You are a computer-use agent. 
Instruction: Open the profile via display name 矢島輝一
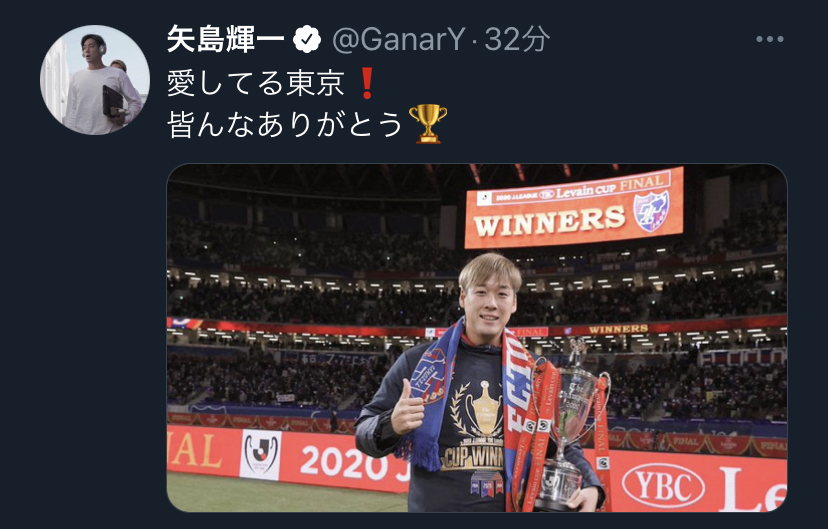[226, 40]
